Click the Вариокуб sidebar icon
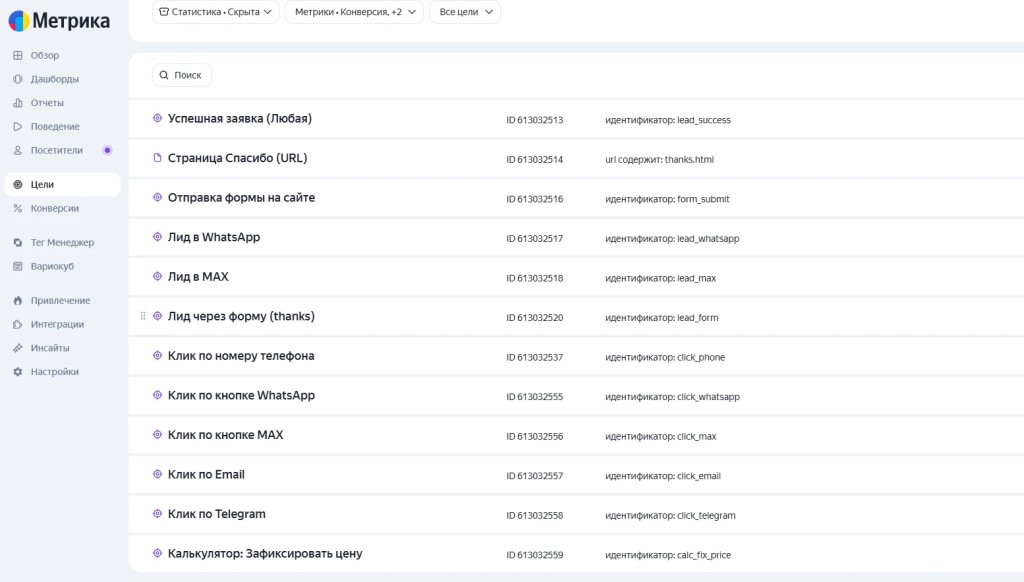This screenshot has width=1024, height=582. tap(18, 267)
